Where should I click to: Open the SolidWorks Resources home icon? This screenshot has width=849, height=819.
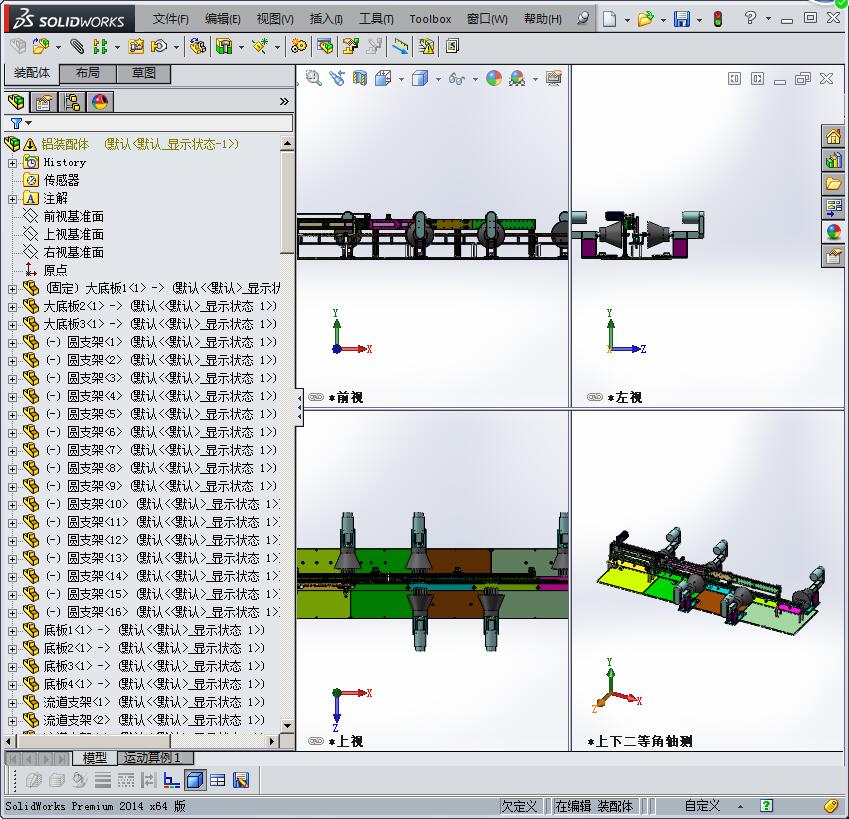coord(833,136)
